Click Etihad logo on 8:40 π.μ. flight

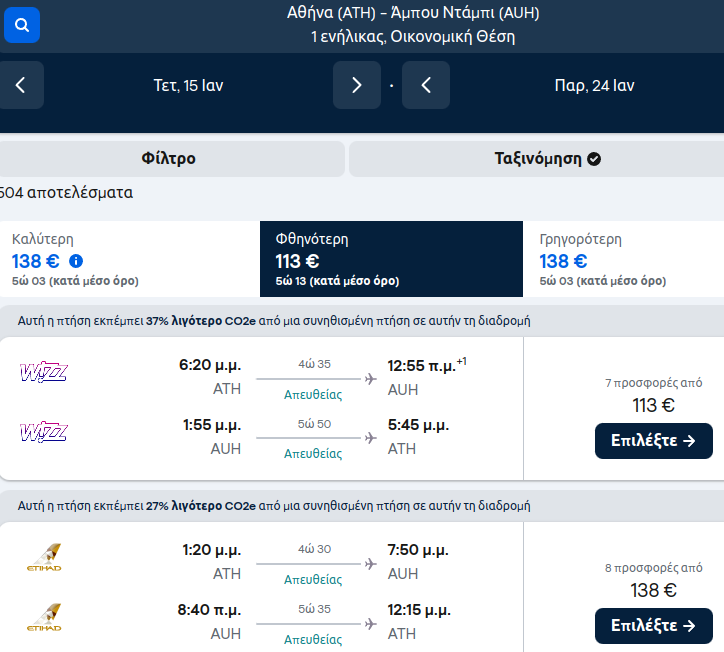44,617
